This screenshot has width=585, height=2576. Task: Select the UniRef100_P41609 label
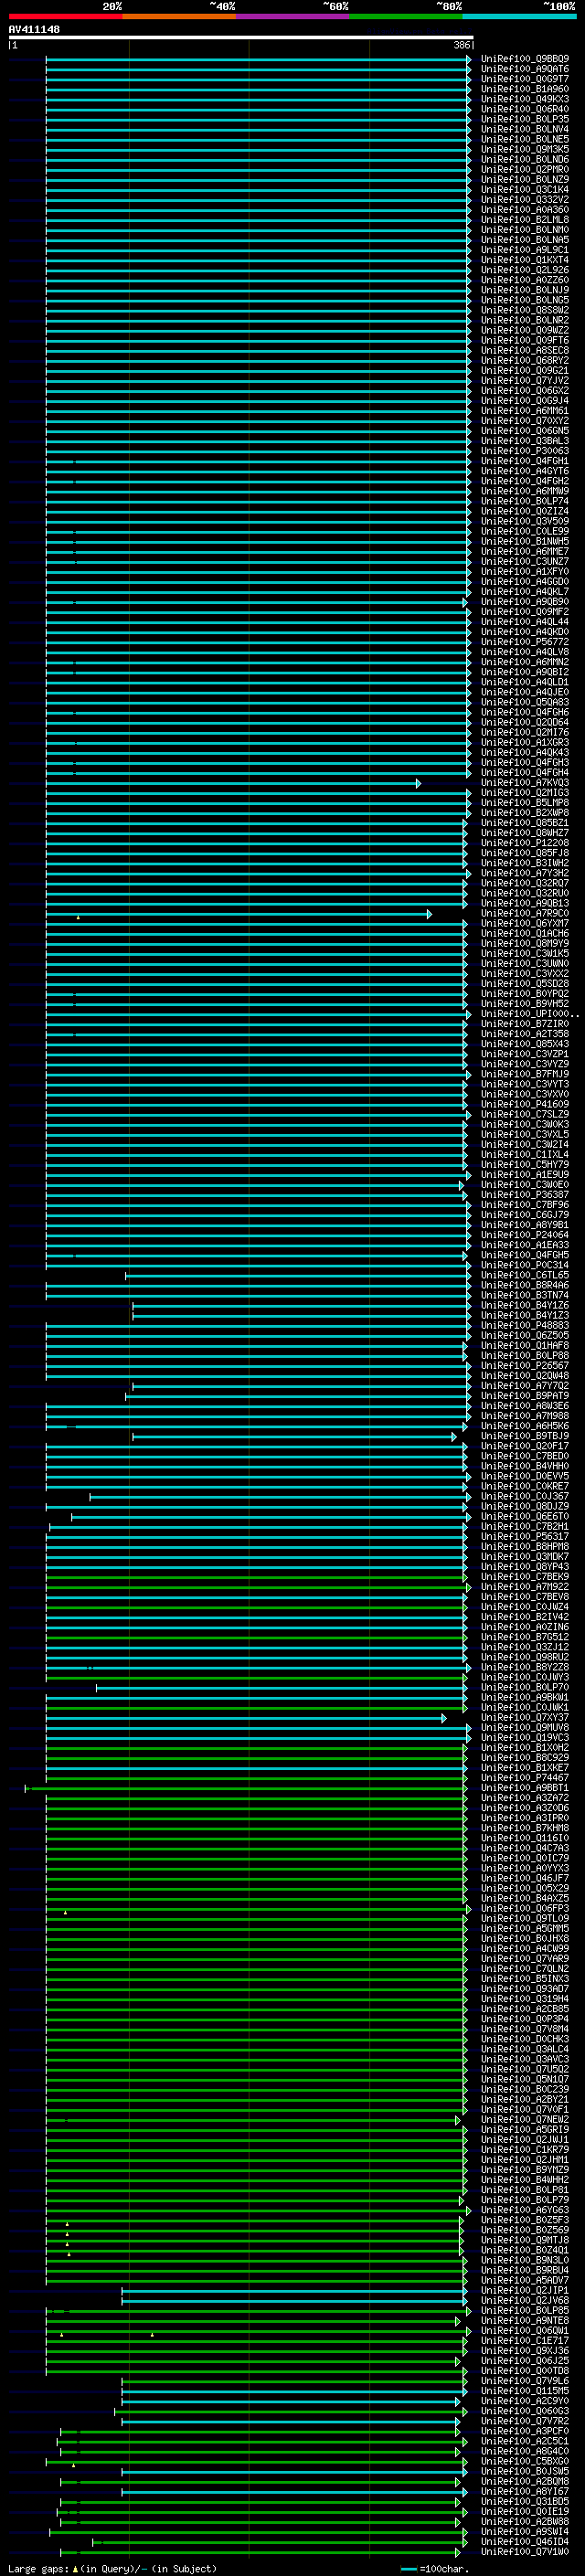tap(525, 1104)
